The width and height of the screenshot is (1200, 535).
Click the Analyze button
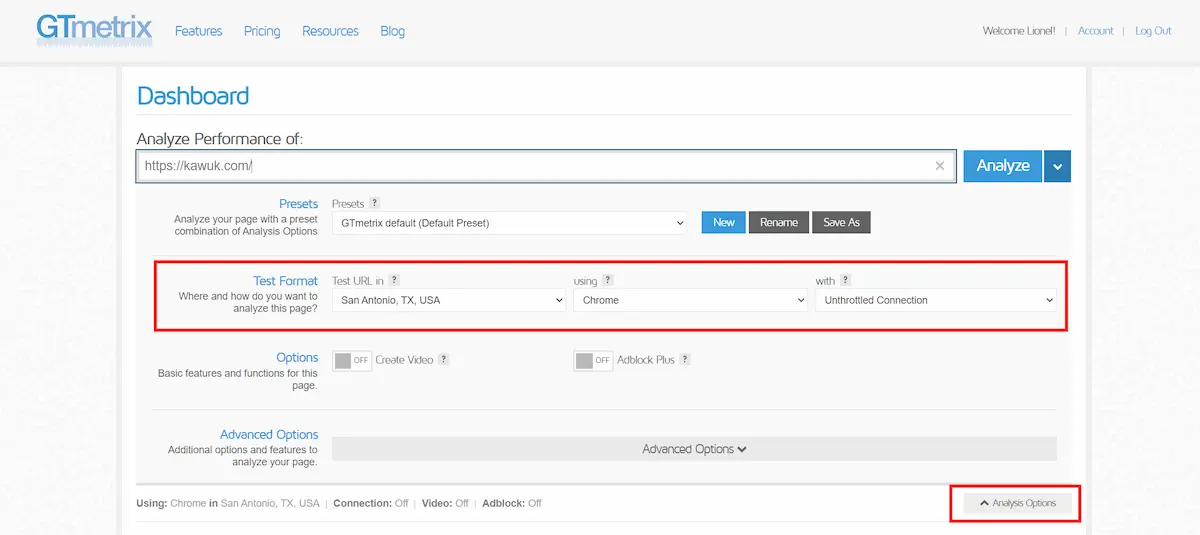(x=1003, y=166)
